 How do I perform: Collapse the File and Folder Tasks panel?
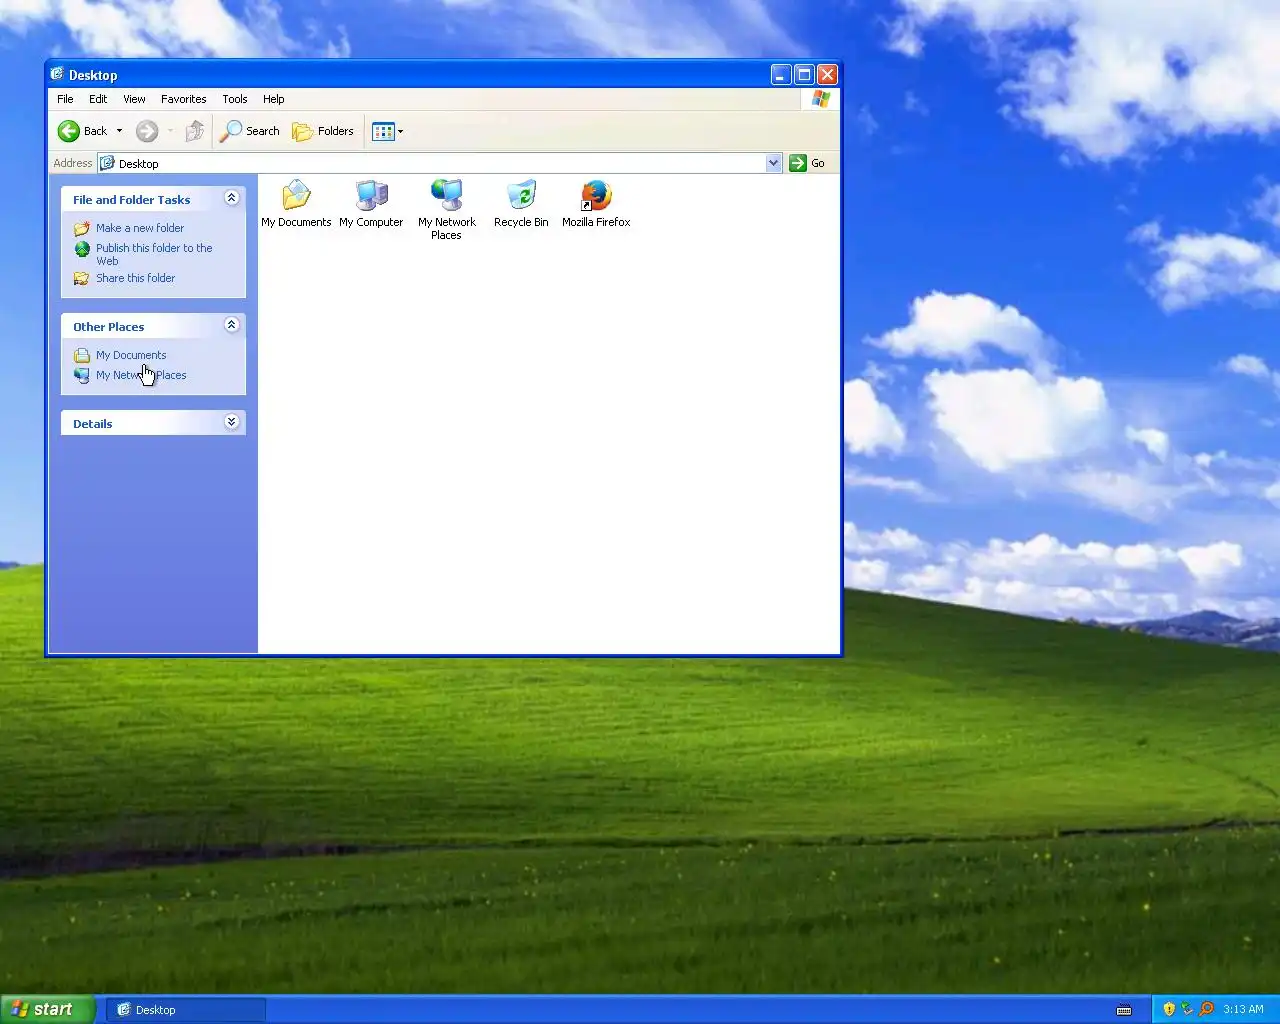click(231, 198)
